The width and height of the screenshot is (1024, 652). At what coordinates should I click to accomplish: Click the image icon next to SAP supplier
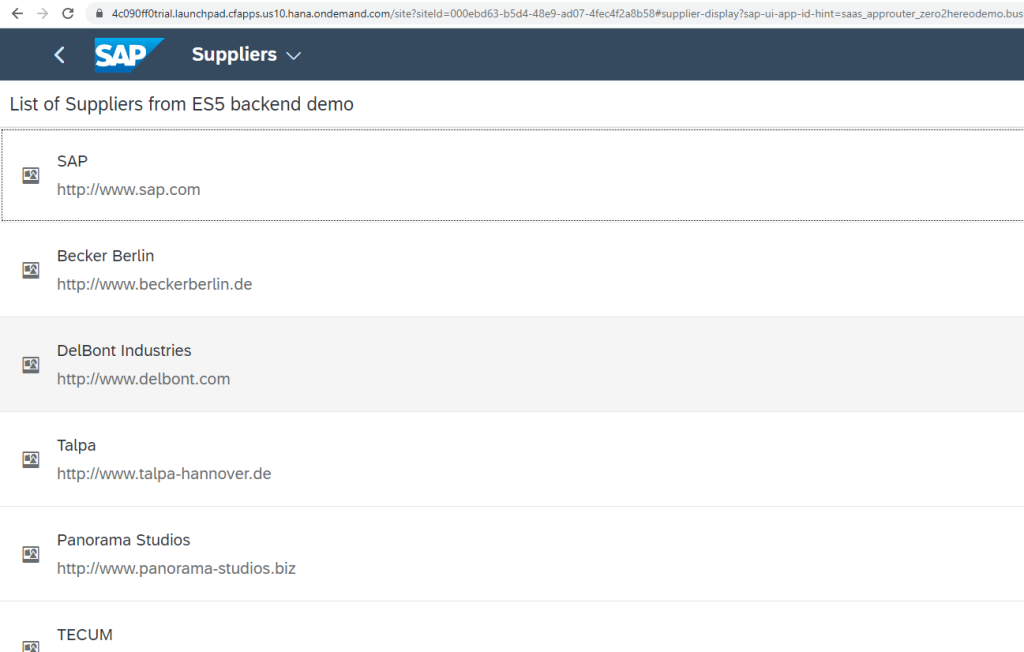(x=31, y=175)
